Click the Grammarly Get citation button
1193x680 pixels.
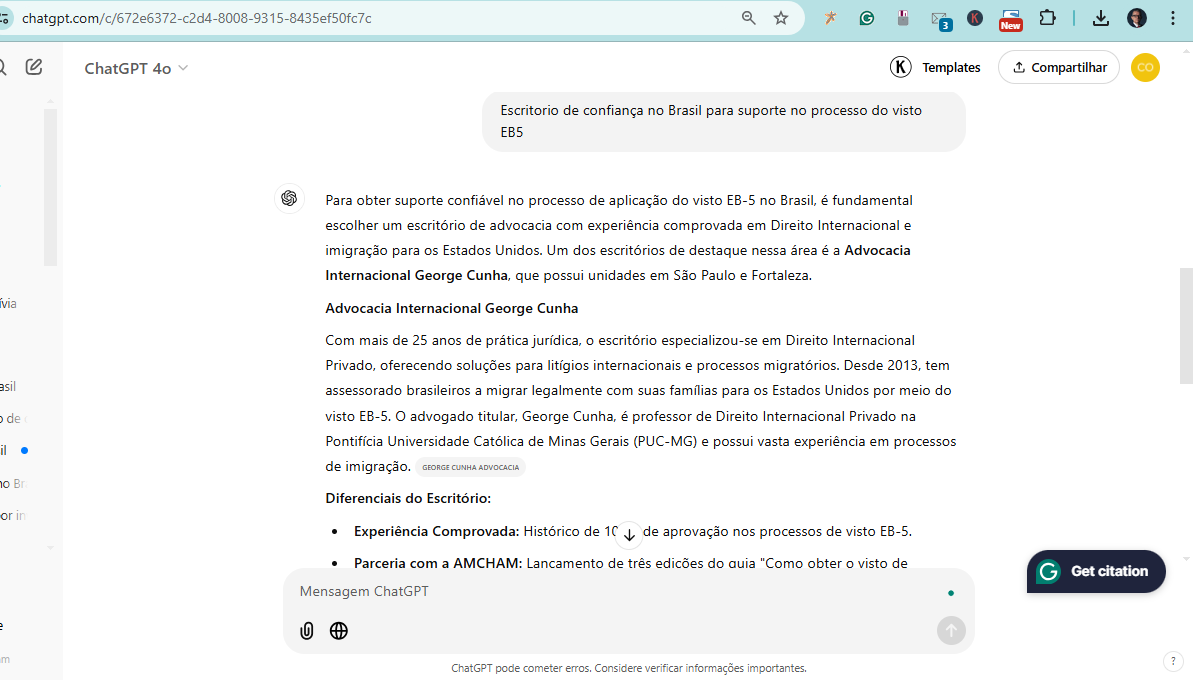1096,571
